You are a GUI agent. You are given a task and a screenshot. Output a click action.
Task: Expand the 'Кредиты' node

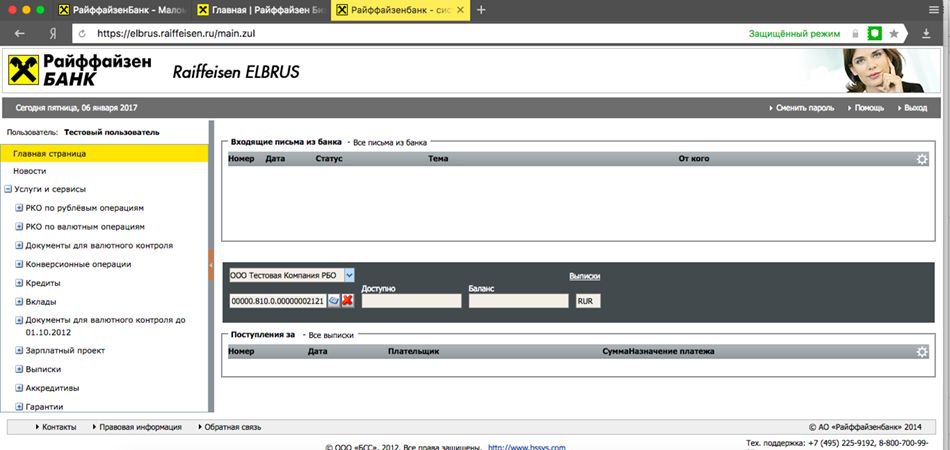[19, 283]
